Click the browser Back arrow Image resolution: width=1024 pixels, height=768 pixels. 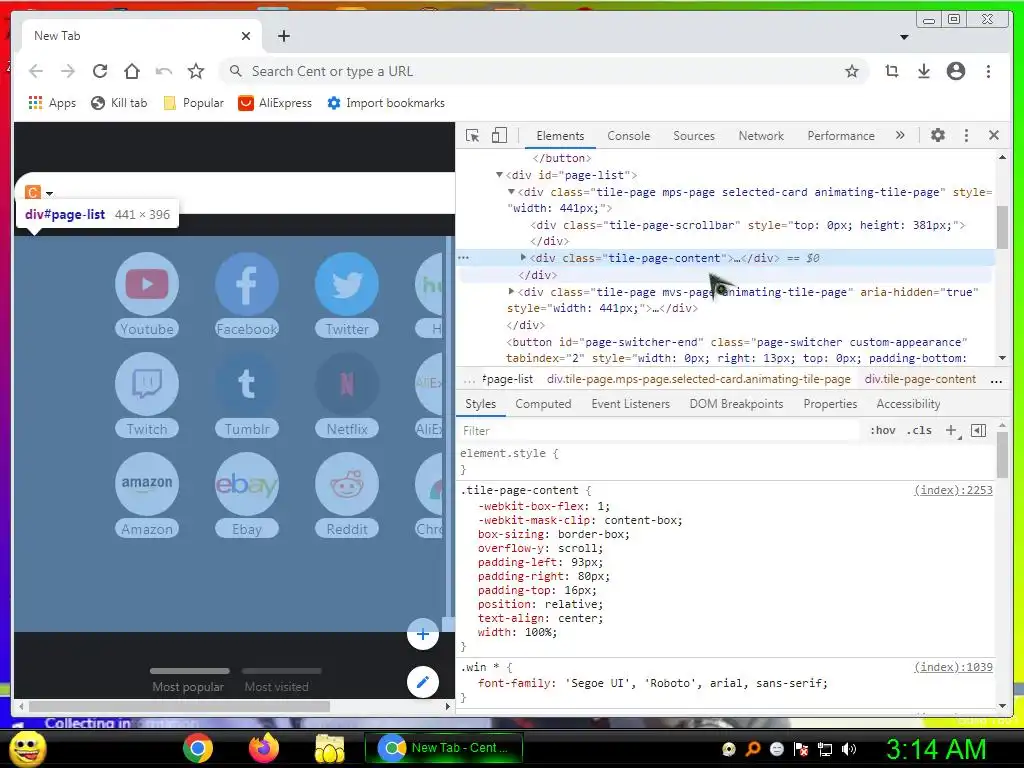pyautogui.click(x=36, y=71)
